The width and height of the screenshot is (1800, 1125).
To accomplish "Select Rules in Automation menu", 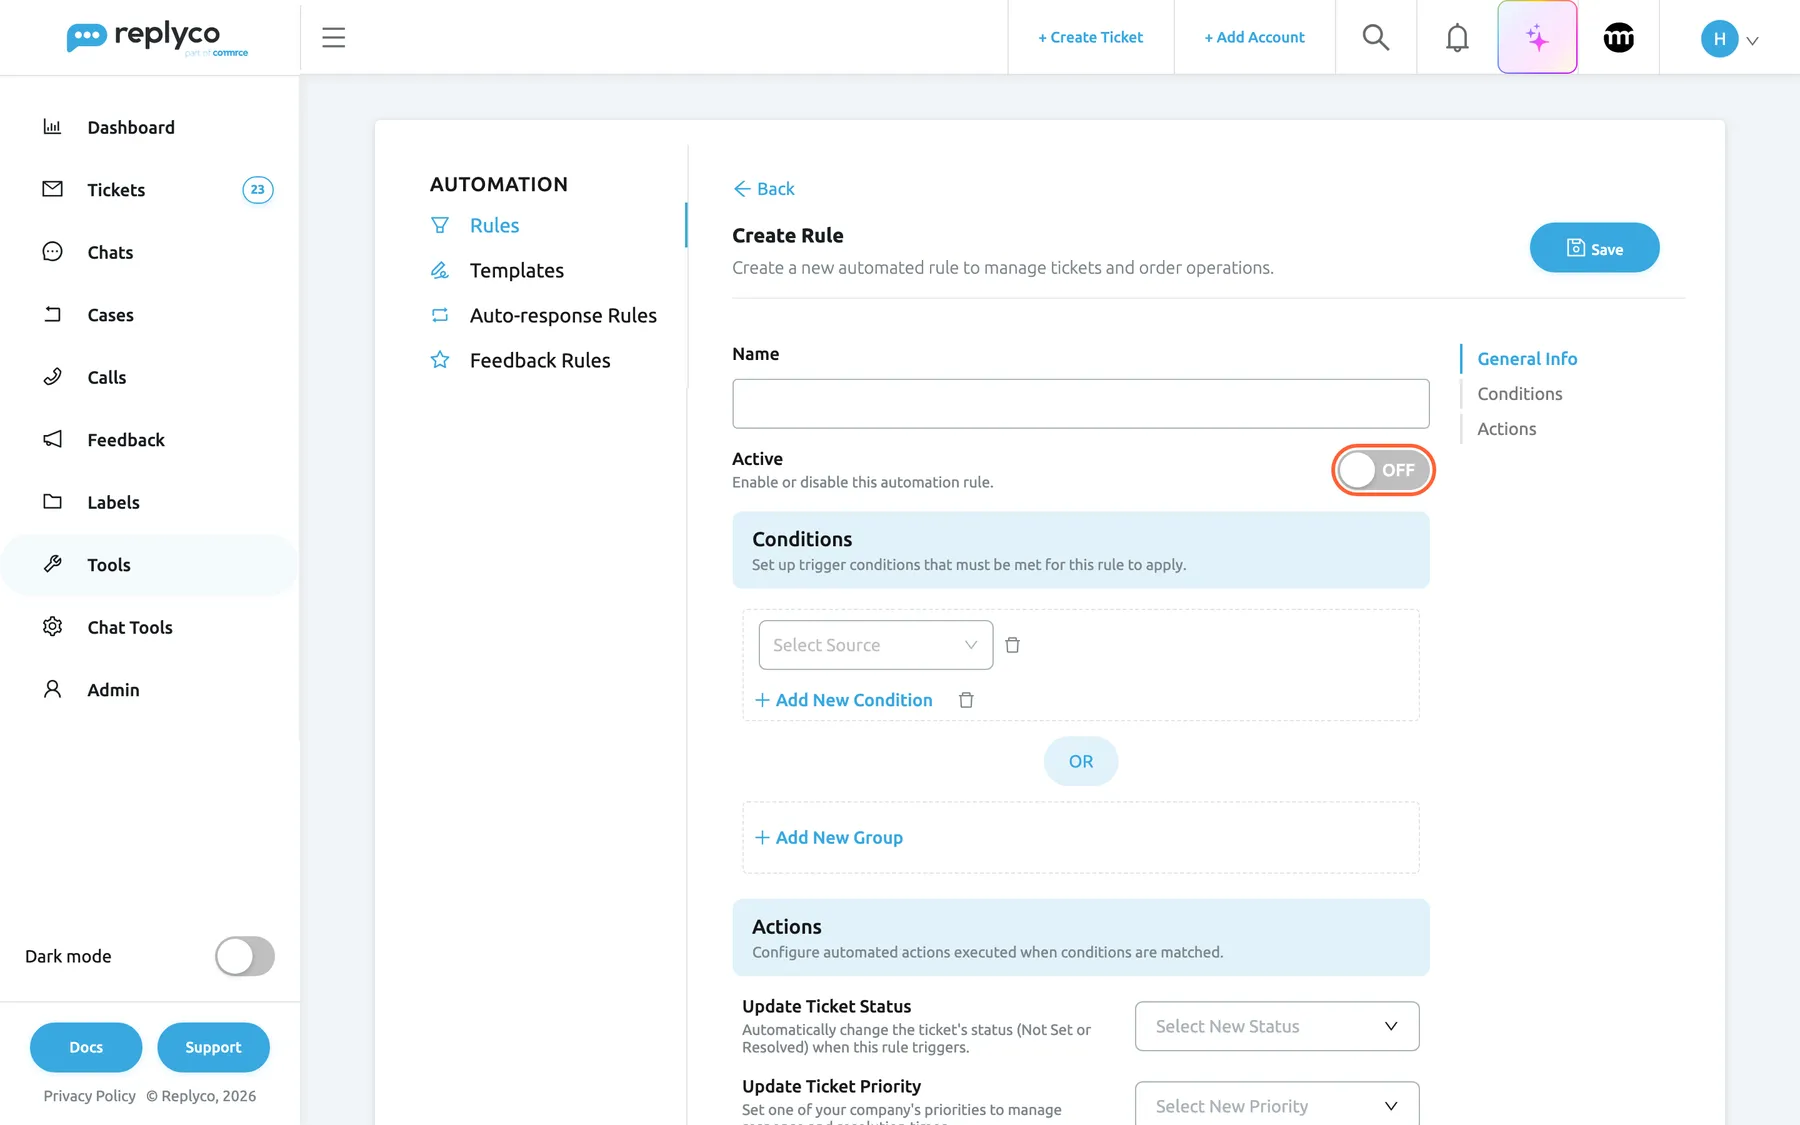I will point(494,225).
